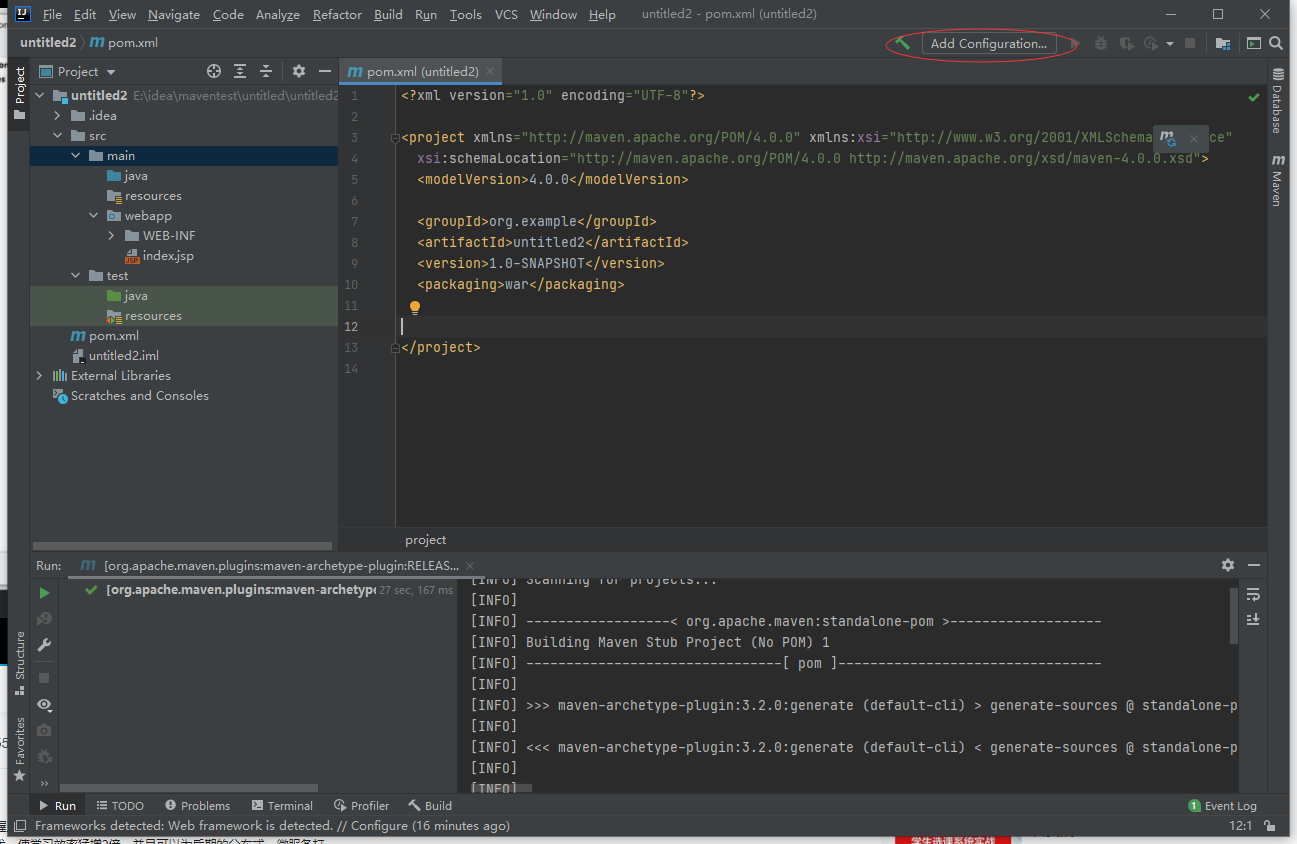Viewport: 1297px width, 844px height.
Task: Click eye icon in Run panel sidebar
Action: tap(44, 705)
